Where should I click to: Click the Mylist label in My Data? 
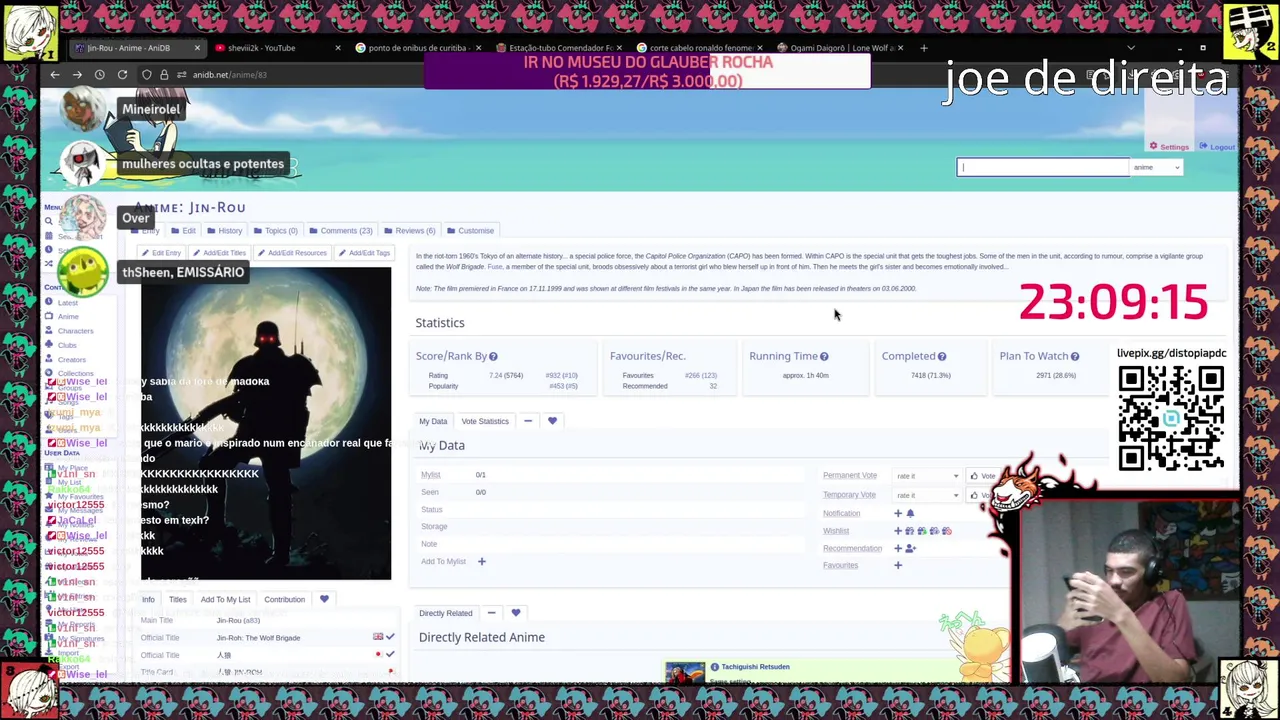pyautogui.click(x=430, y=475)
